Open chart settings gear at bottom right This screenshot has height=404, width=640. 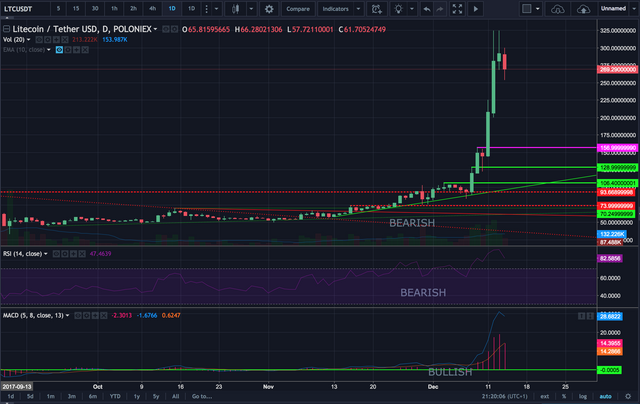click(628, 396)
